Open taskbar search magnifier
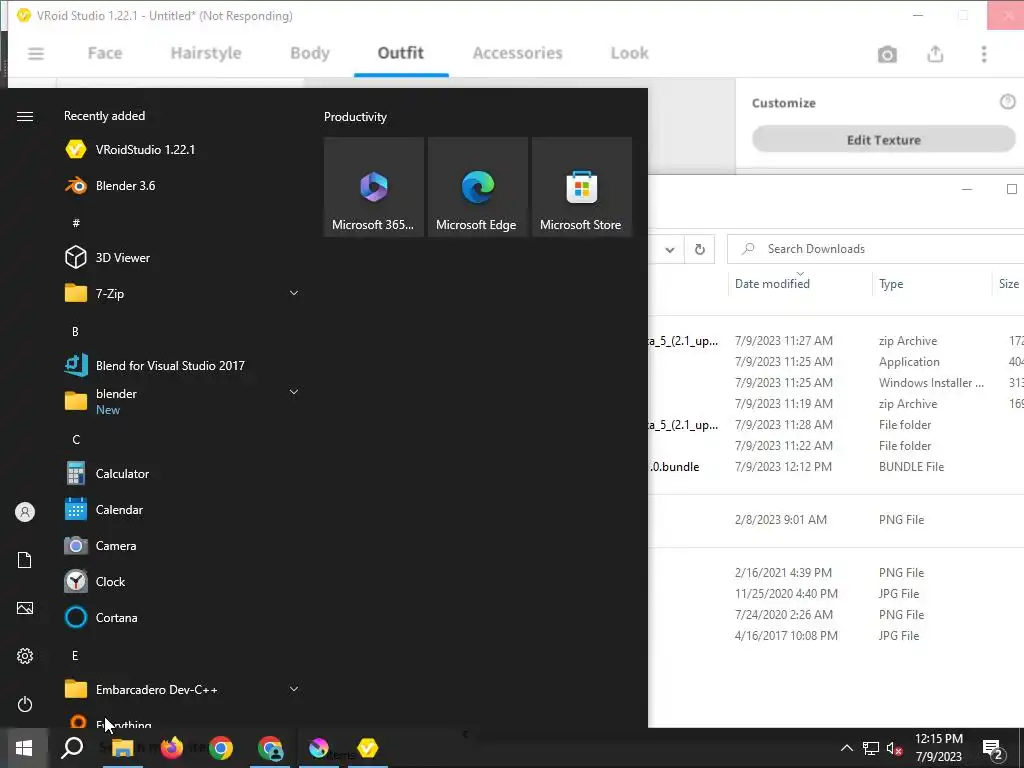Viewport: 1024px width, 768px height. pyautogui.click(x=72, y=748)
